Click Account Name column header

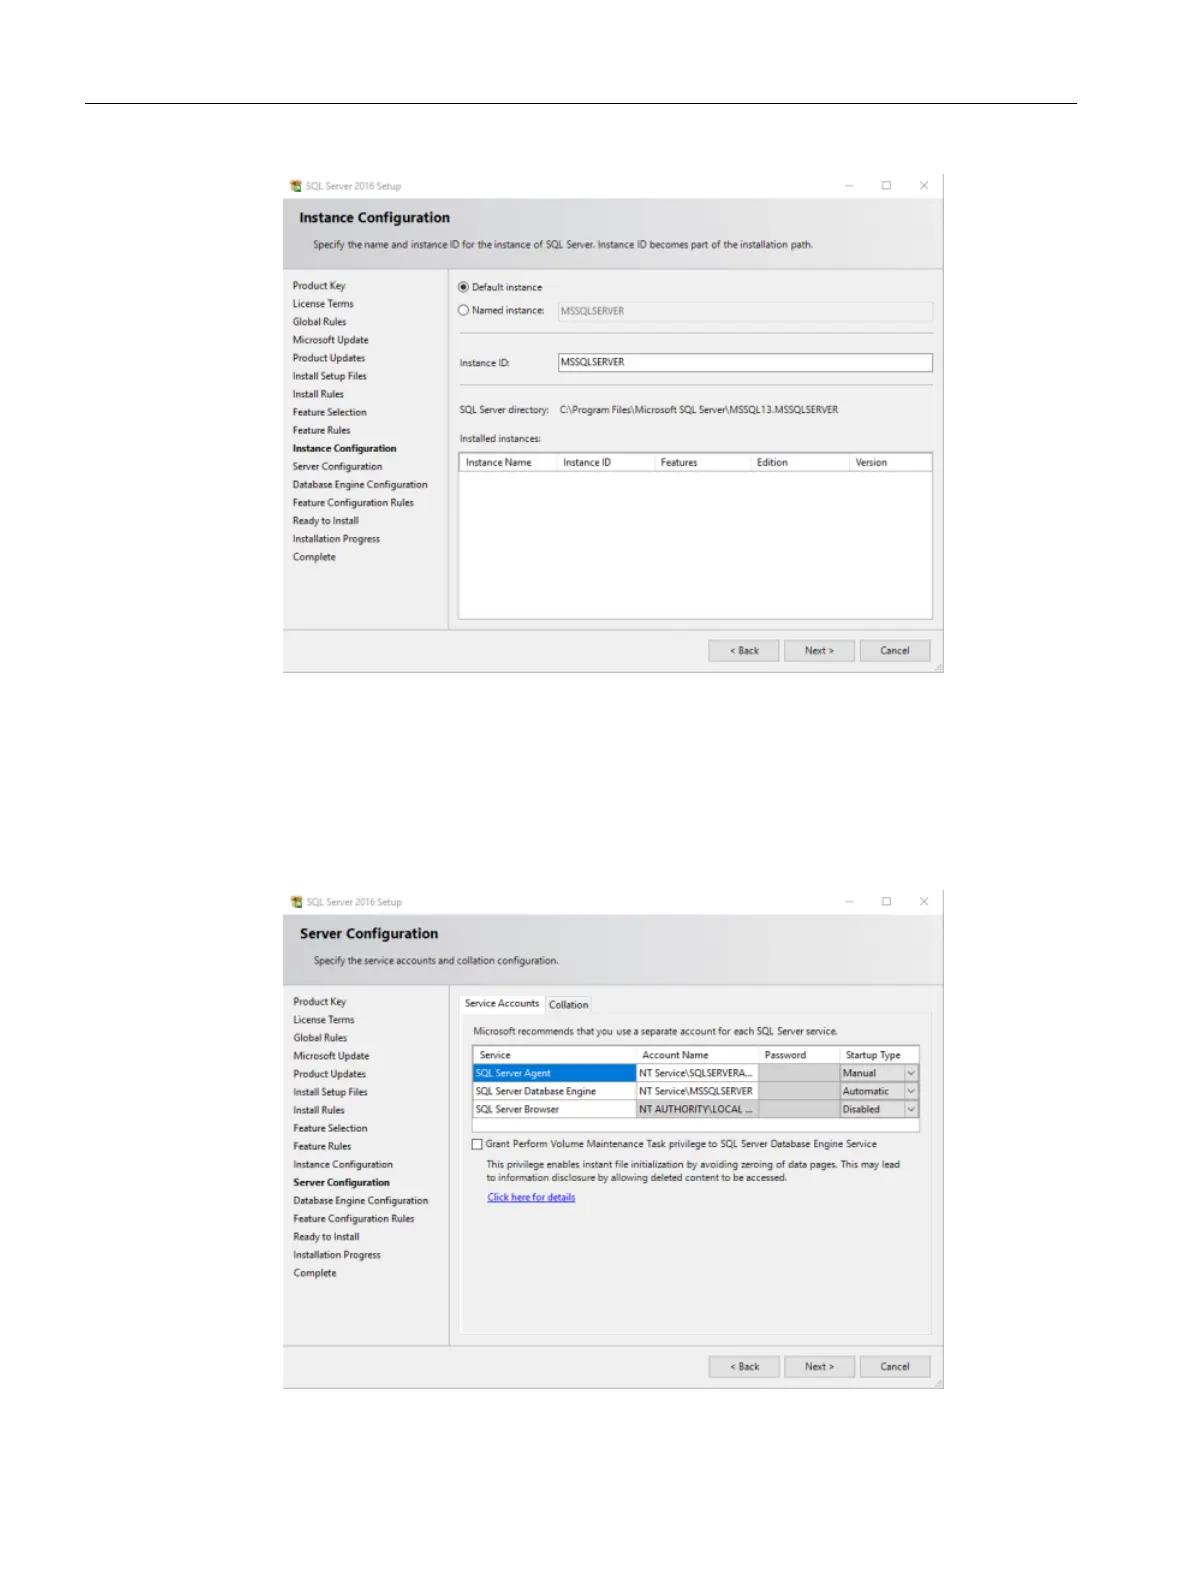[x=697, y=1055]
